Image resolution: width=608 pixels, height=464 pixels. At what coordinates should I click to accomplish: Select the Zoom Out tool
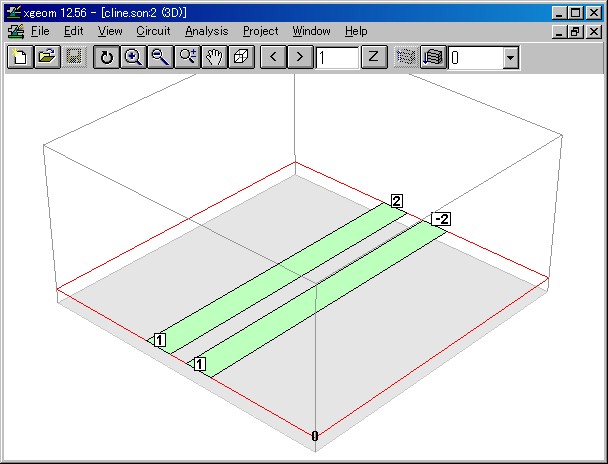click(161, 57)
